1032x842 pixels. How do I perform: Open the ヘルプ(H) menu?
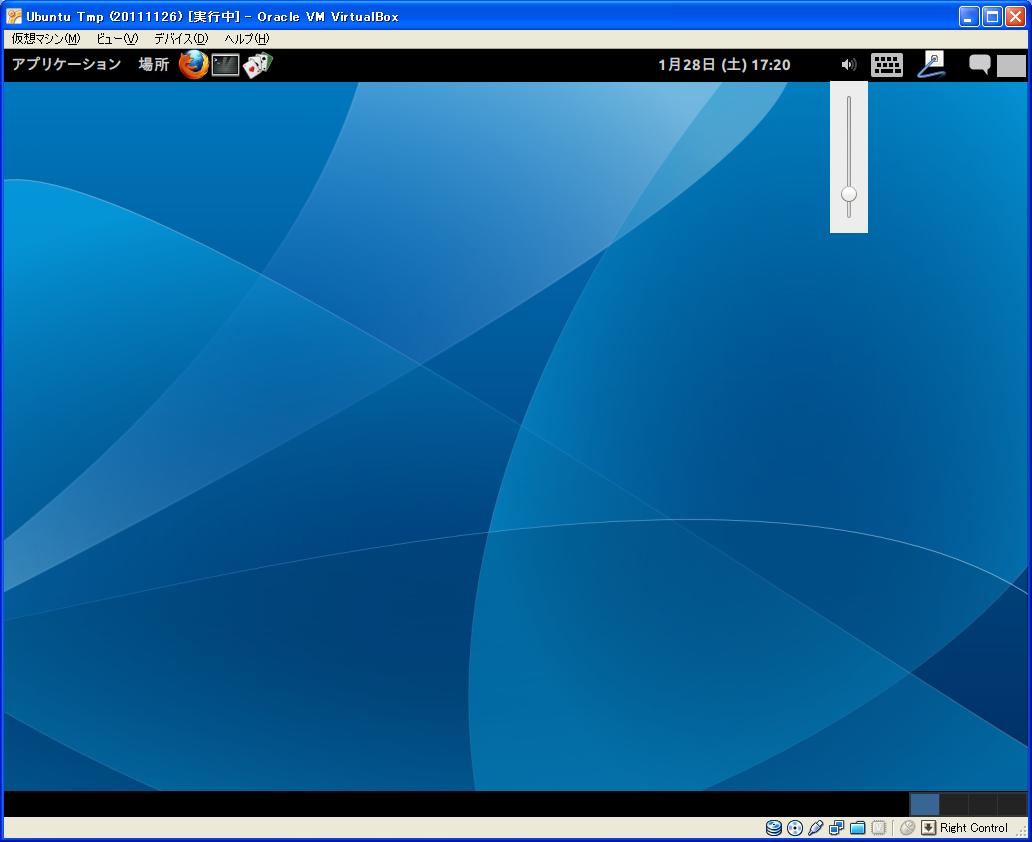(247, 39)
